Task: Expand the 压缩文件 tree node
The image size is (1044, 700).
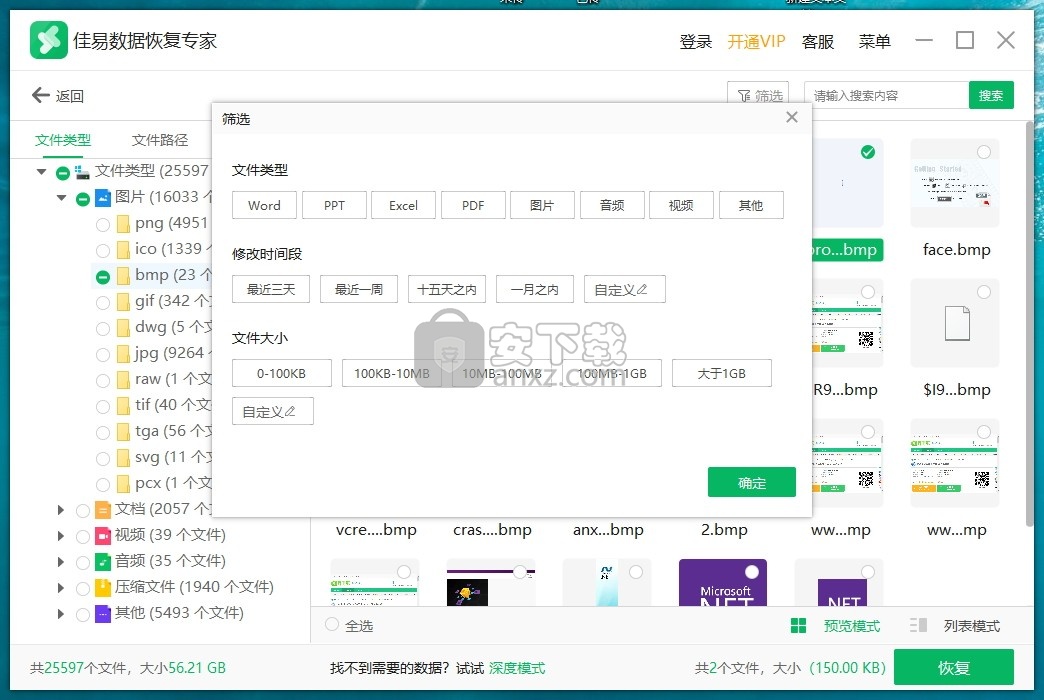Action: 61,588
